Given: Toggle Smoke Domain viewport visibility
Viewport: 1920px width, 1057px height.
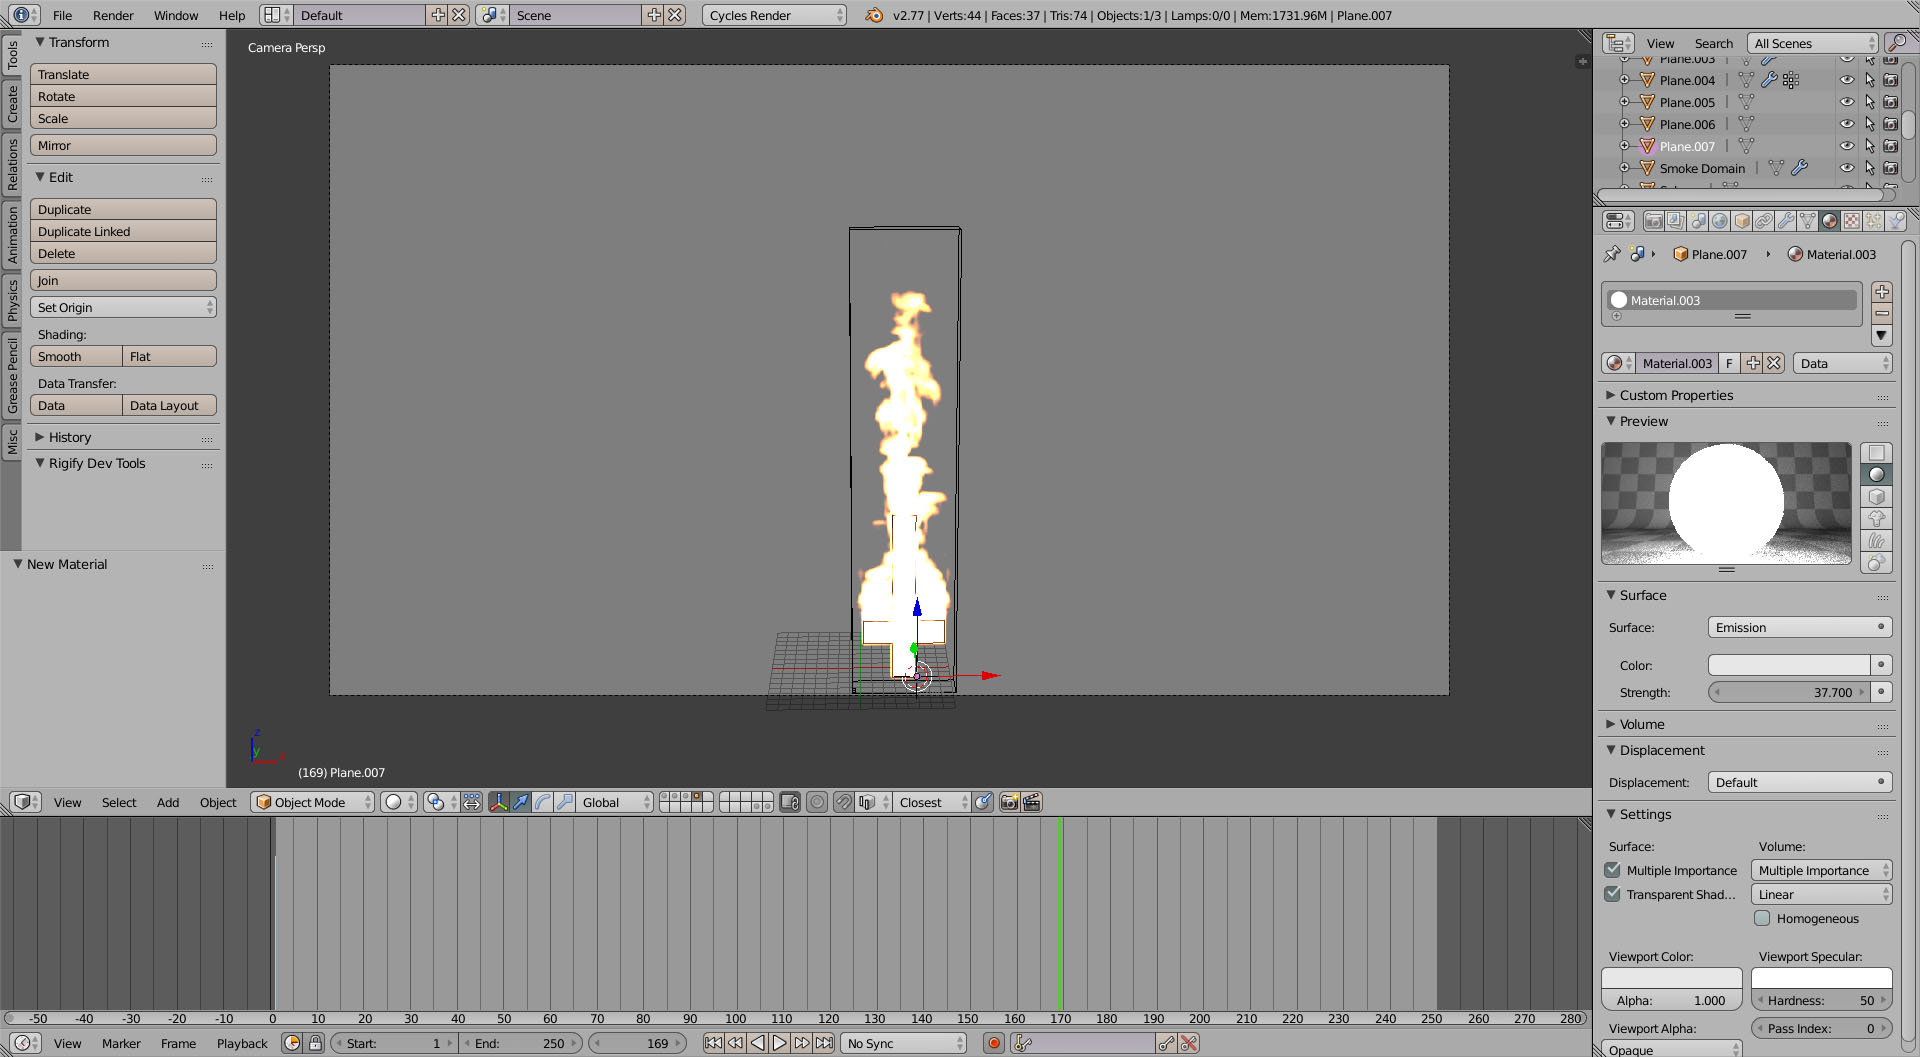Looking at the screenshot, I should coord(1847,168).
